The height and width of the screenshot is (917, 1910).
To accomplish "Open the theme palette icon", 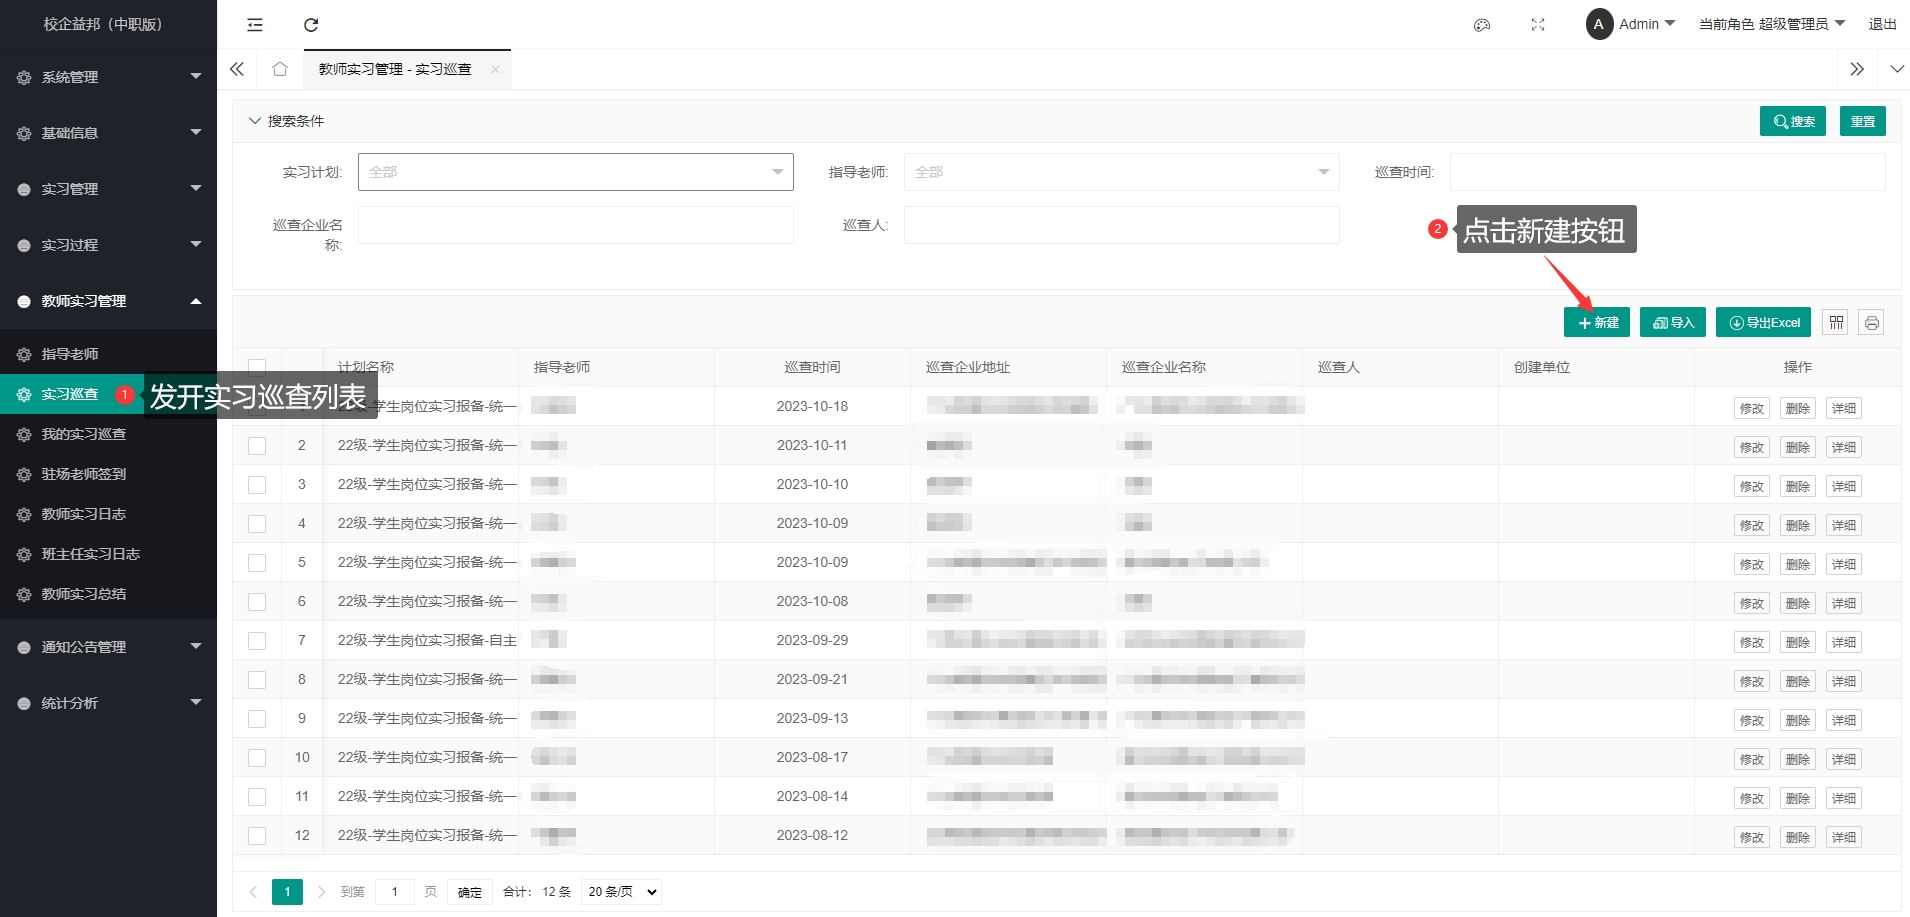I will pos(1482,25).
